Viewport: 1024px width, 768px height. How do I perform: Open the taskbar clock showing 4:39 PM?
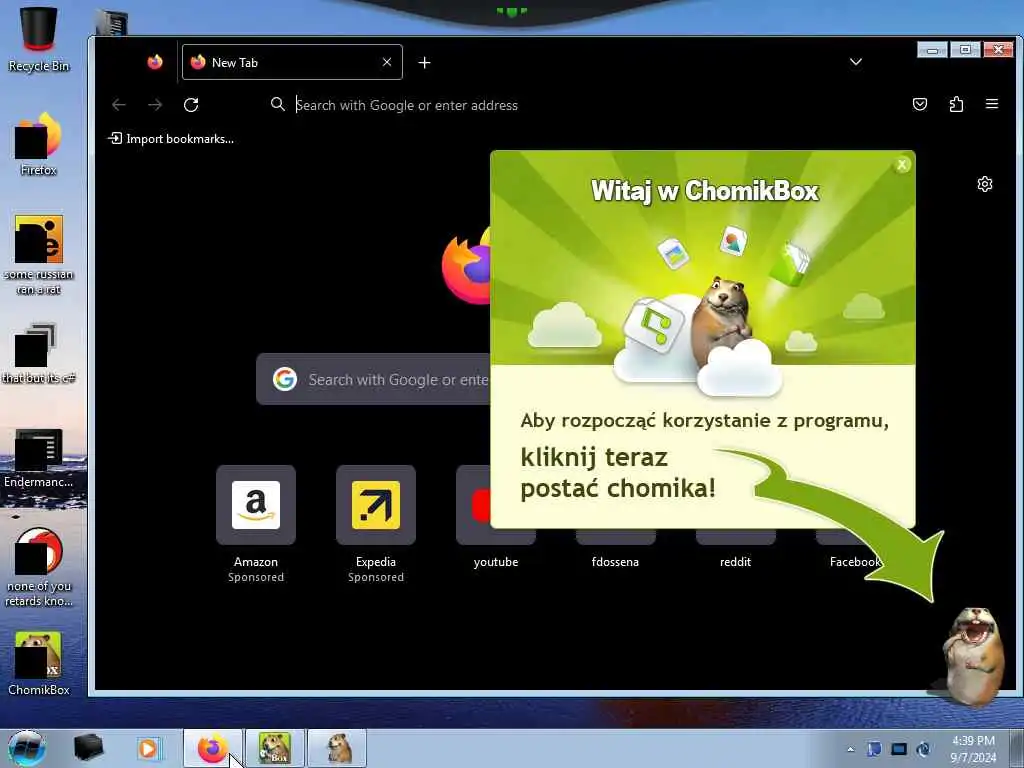(x=973, y=749)
